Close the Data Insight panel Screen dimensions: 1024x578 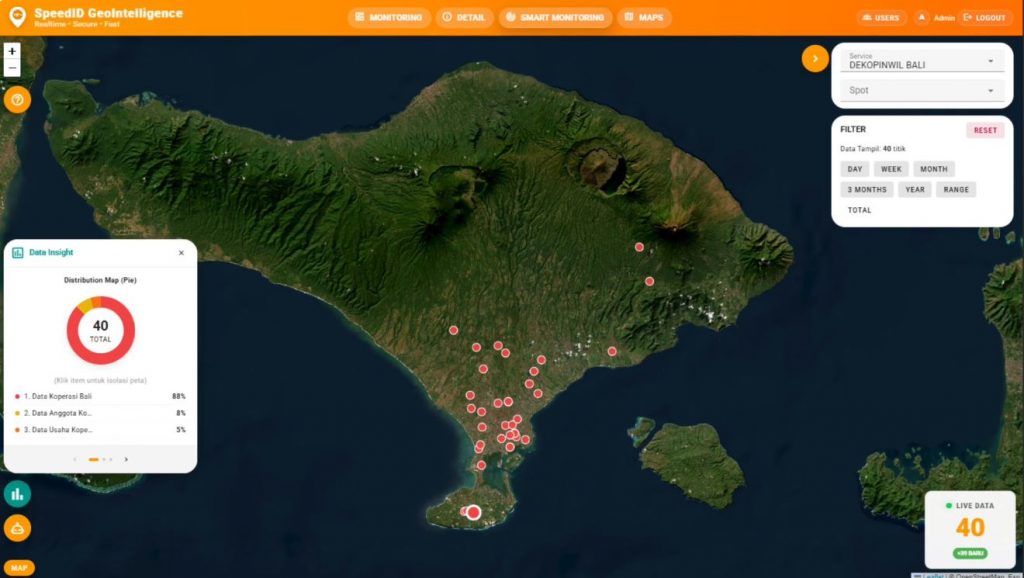click(181, 253)
